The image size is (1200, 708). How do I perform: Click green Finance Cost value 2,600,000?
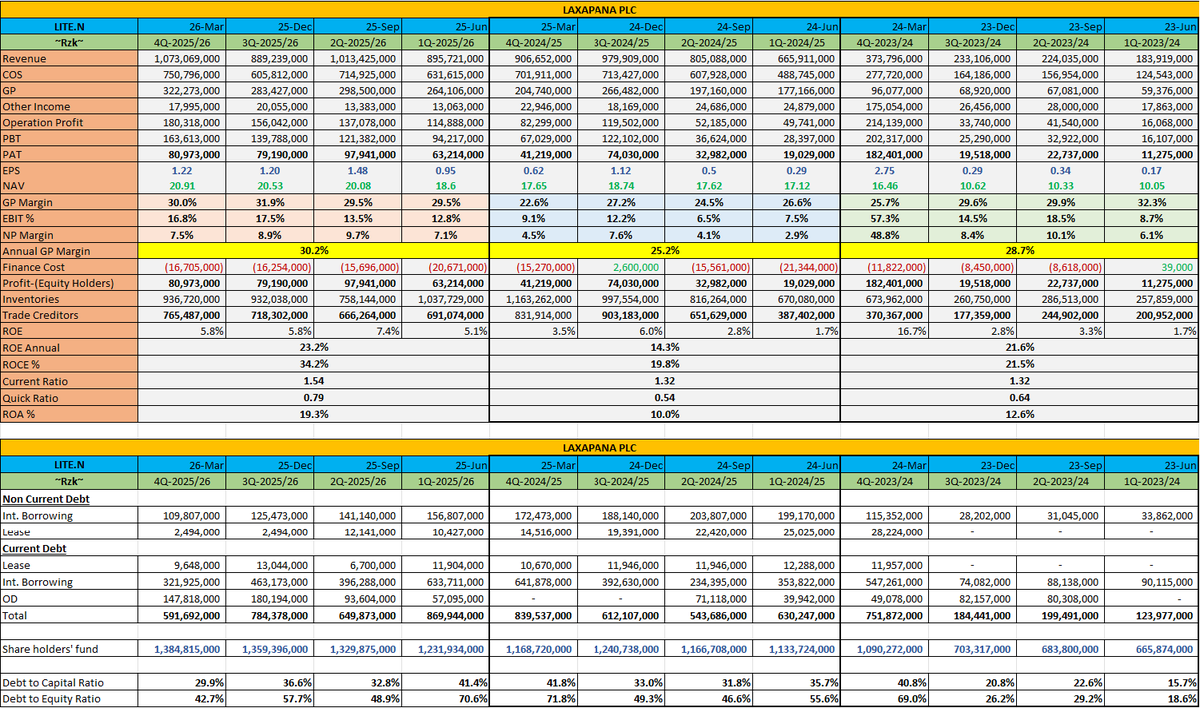[x=634, y=268]
